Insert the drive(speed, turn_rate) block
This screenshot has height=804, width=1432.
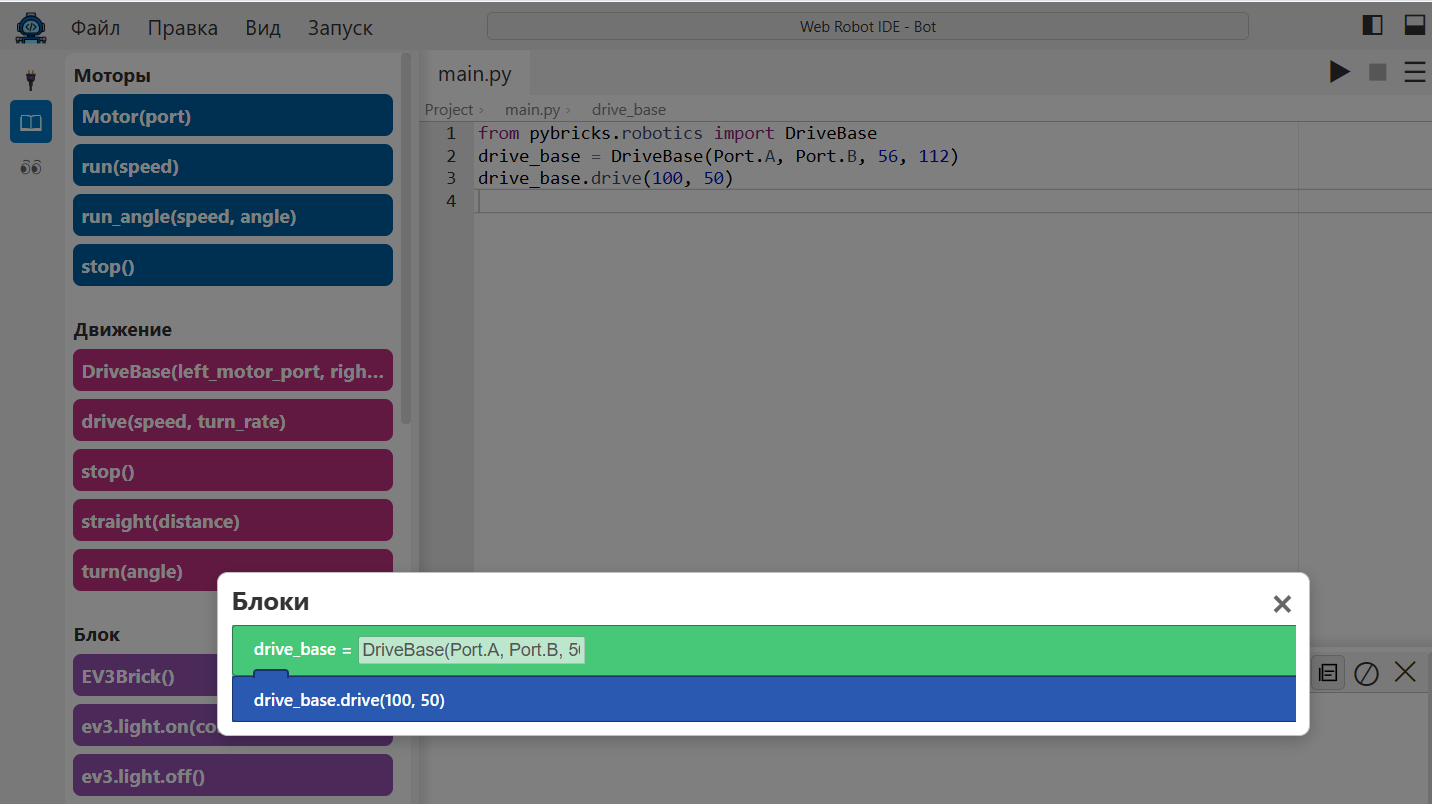point(233,421)
